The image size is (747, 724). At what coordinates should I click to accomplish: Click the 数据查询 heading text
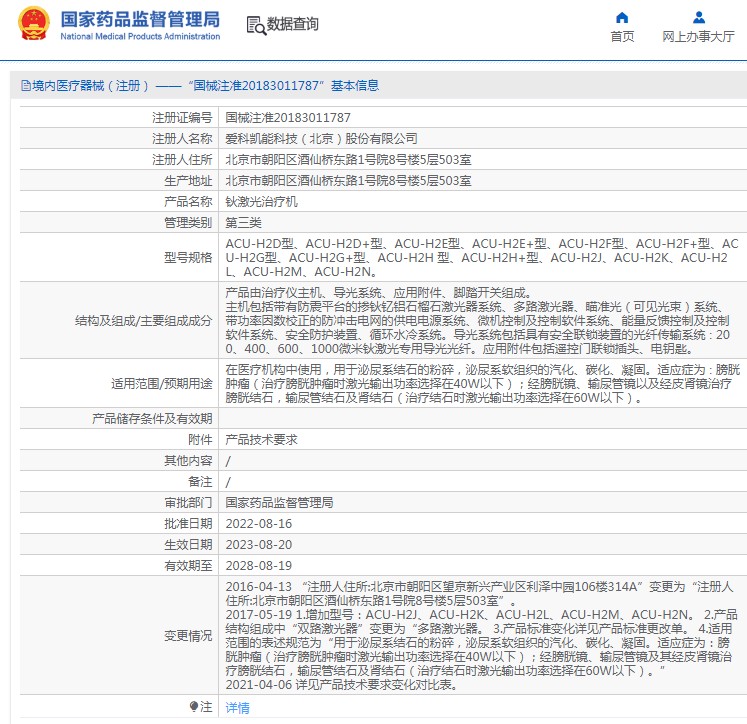[293, 24]
